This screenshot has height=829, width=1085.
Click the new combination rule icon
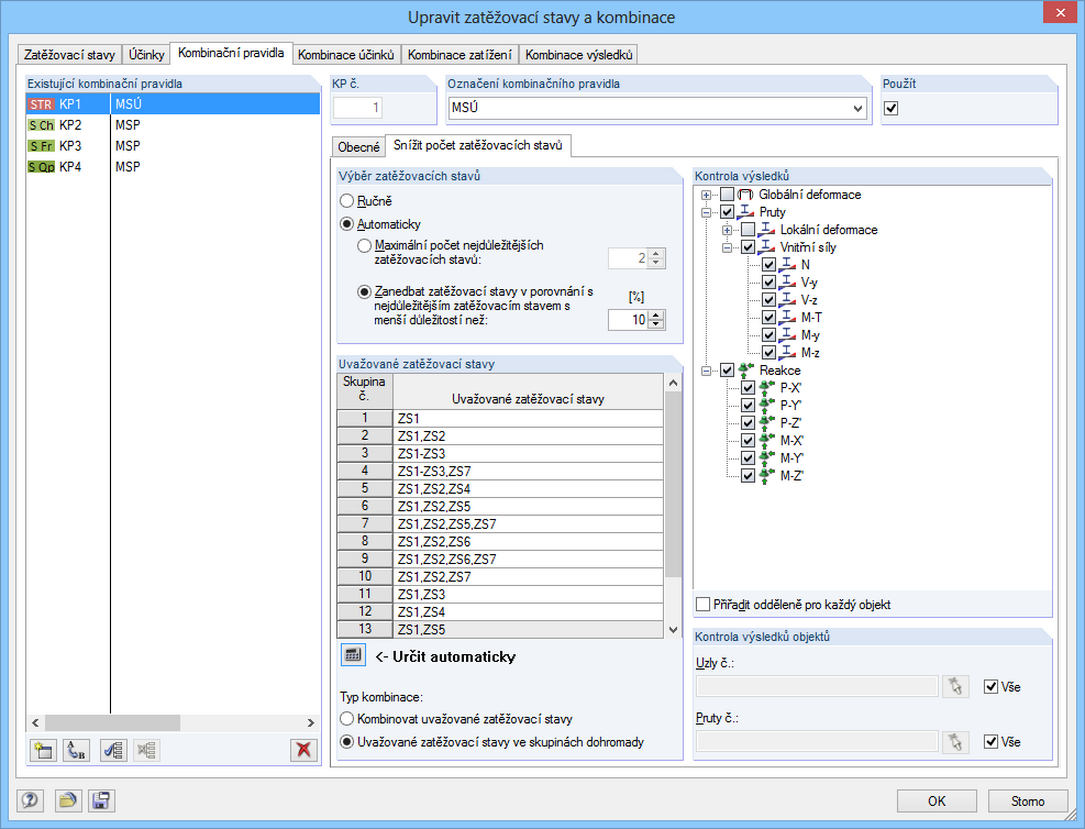click(44, 750)
